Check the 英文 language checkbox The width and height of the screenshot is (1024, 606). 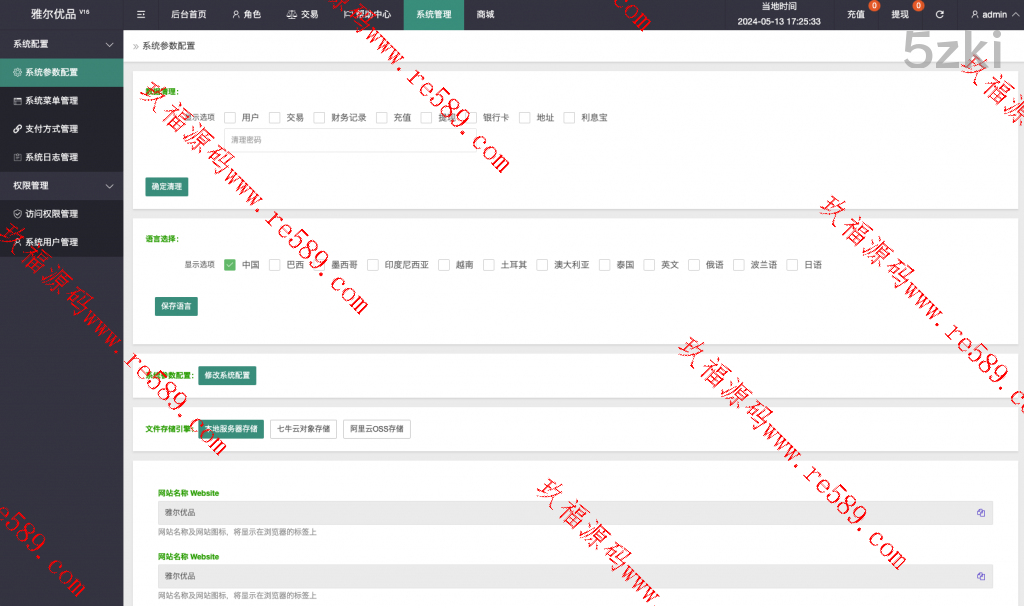[649, 265]
